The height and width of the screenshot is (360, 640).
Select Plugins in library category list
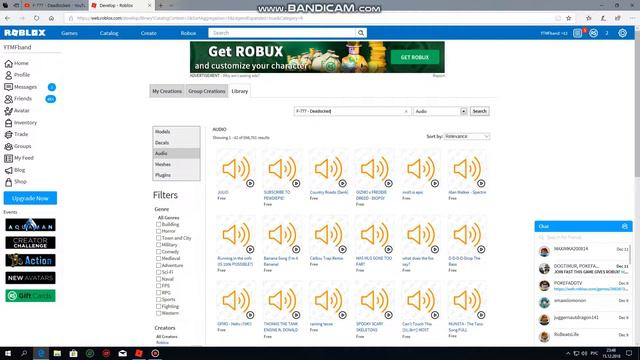tap(176, 175)
